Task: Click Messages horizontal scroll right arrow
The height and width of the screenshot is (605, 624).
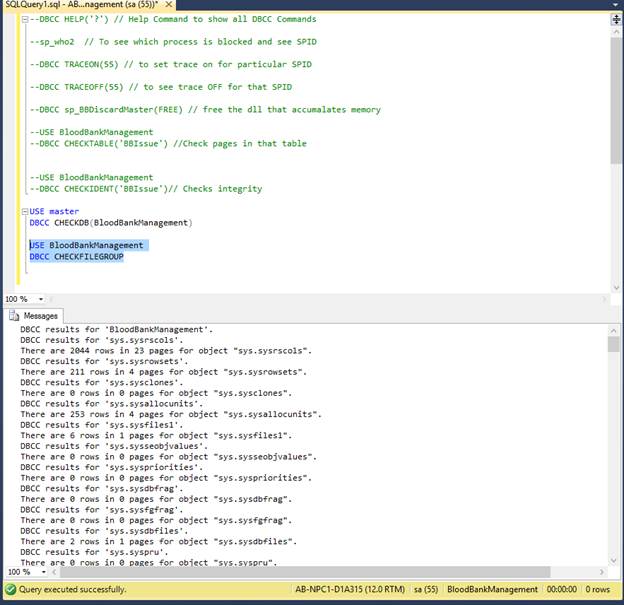Action: pyautogui.click(x=601, y=572)
